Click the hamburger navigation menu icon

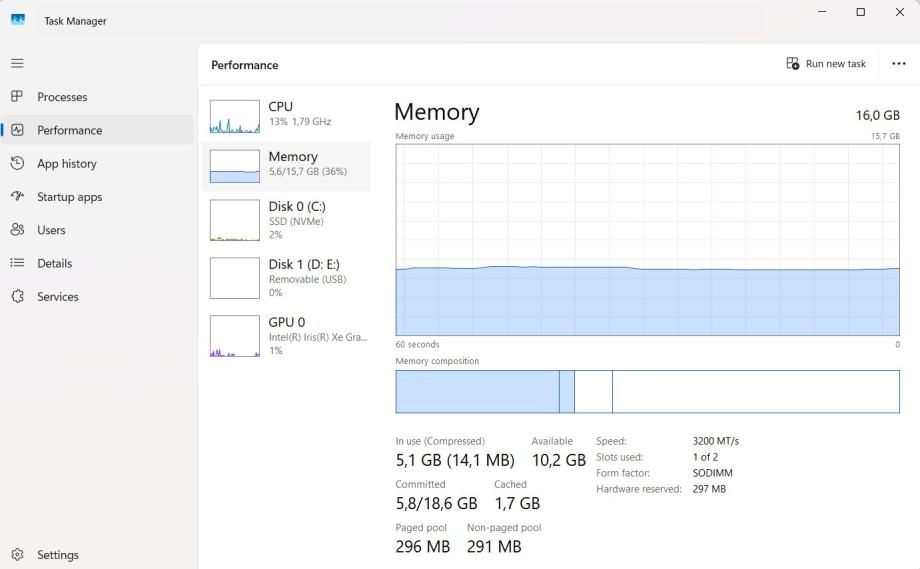pyautogui.click(x=17, y=63)
